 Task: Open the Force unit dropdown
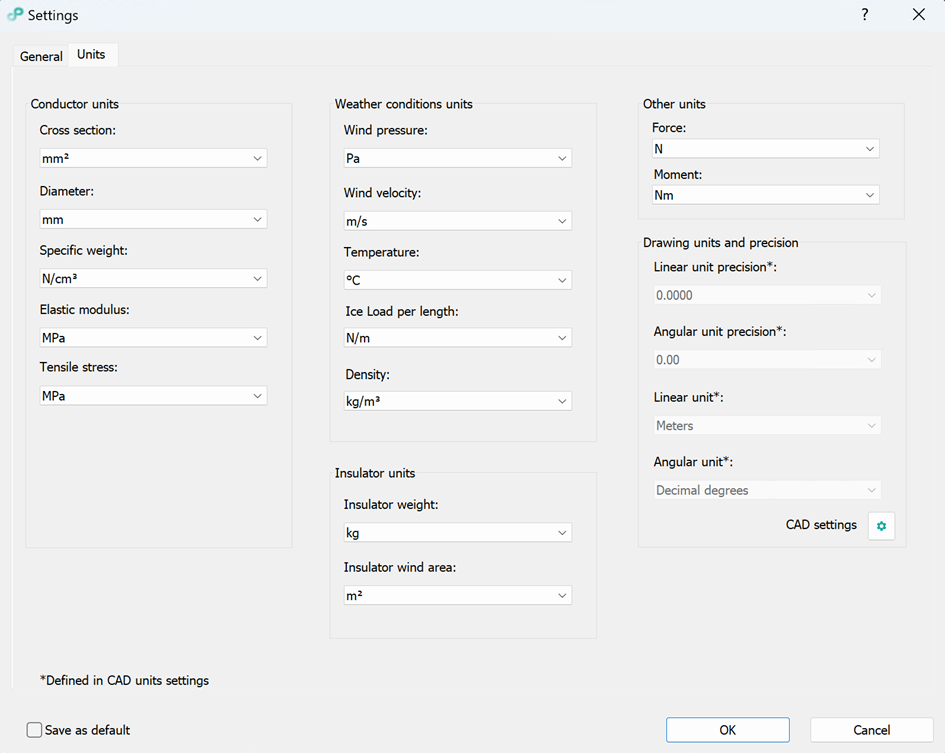click(765, 149)
